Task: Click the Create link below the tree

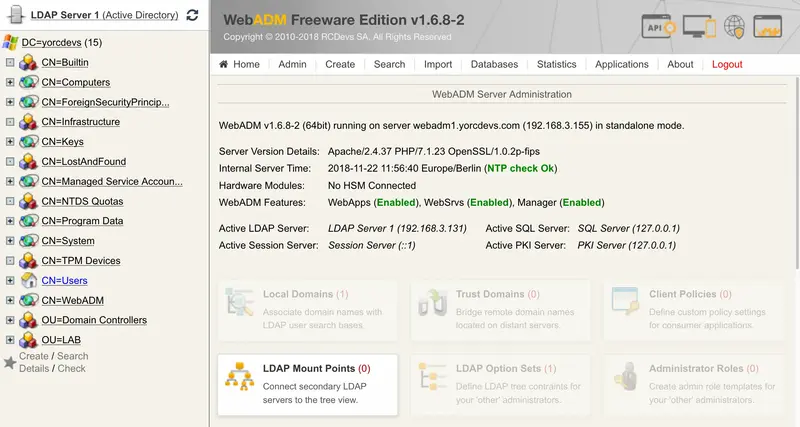Action: point(34,356)
